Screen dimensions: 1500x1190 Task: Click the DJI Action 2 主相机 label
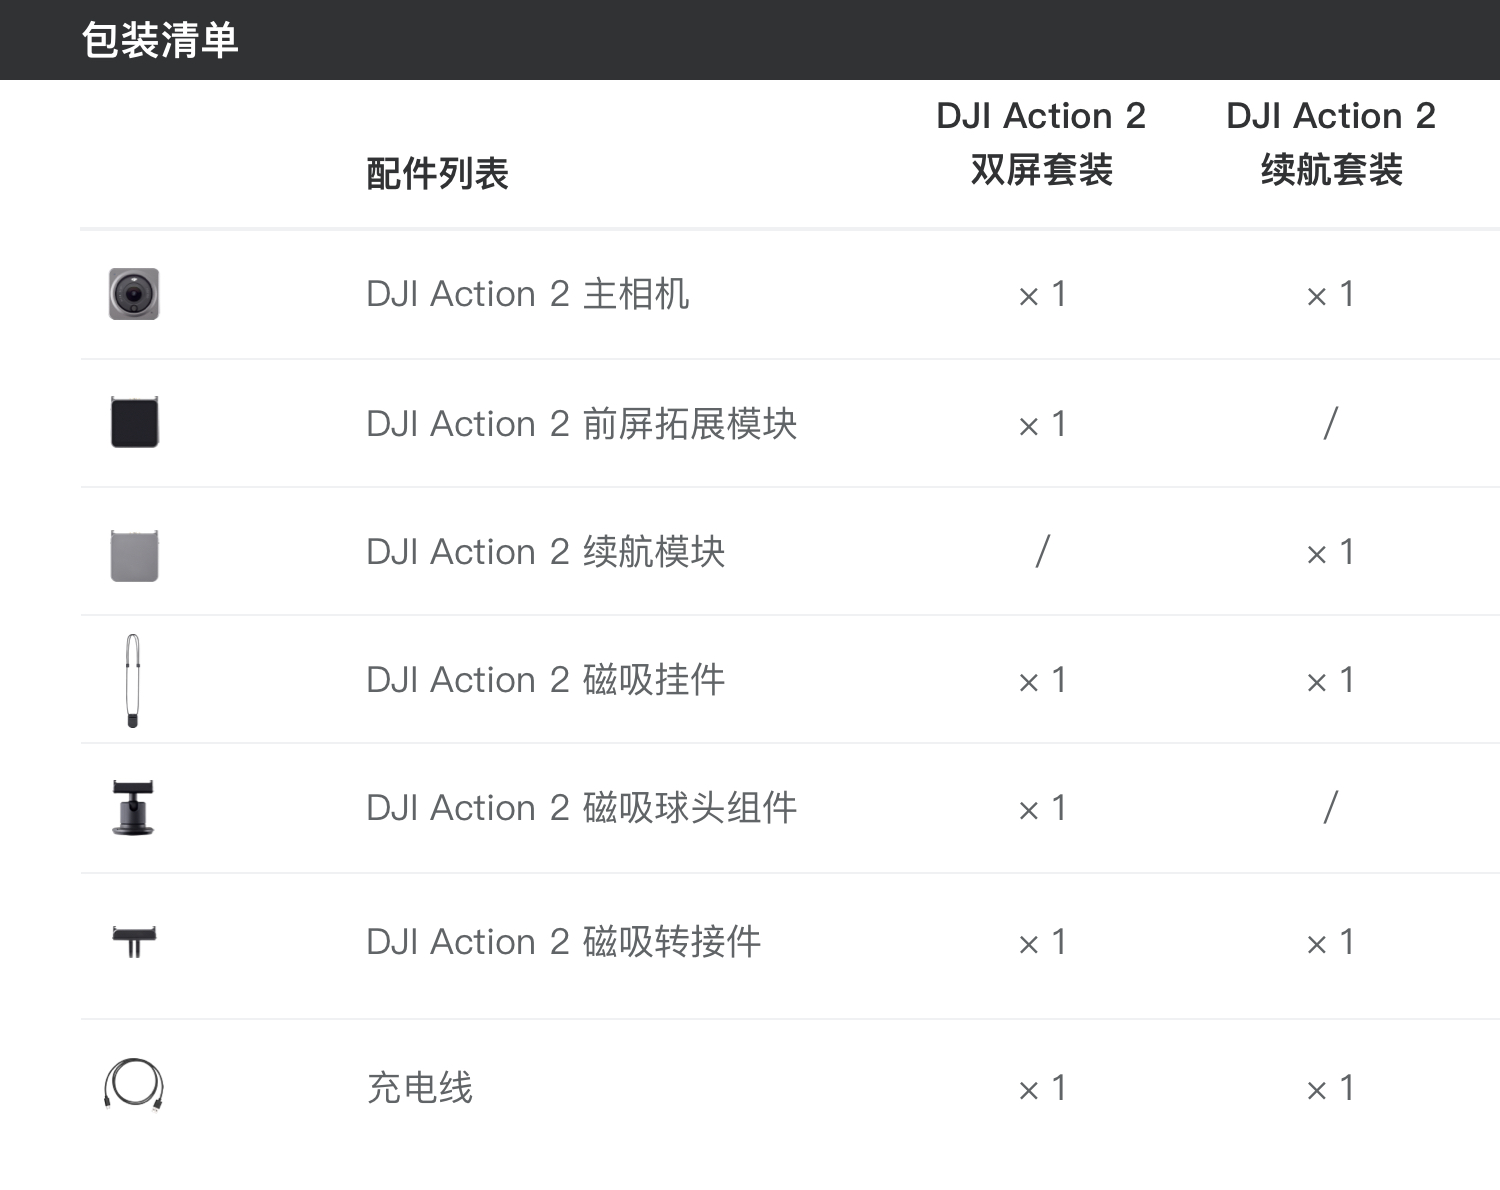[527, 295]
